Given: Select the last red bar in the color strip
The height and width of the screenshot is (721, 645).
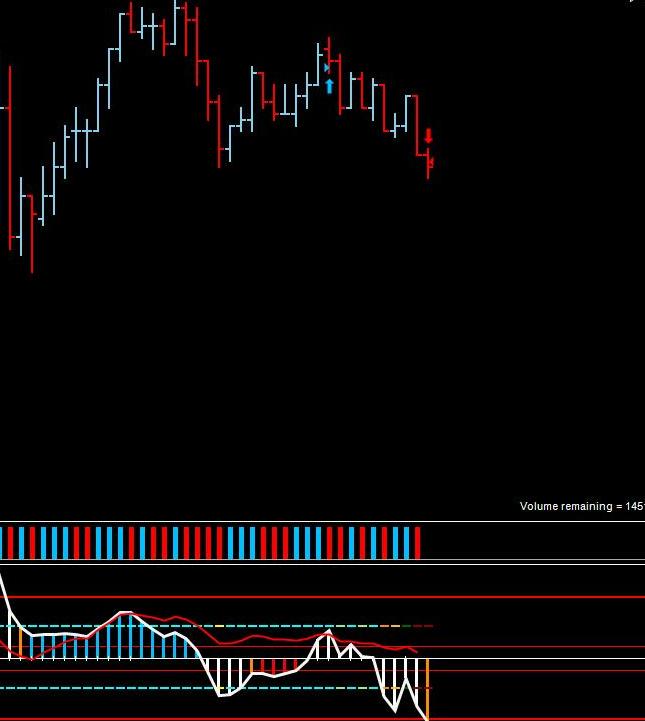Looking at the screenshot, I should pyautogui.click(x=417, y=543).
